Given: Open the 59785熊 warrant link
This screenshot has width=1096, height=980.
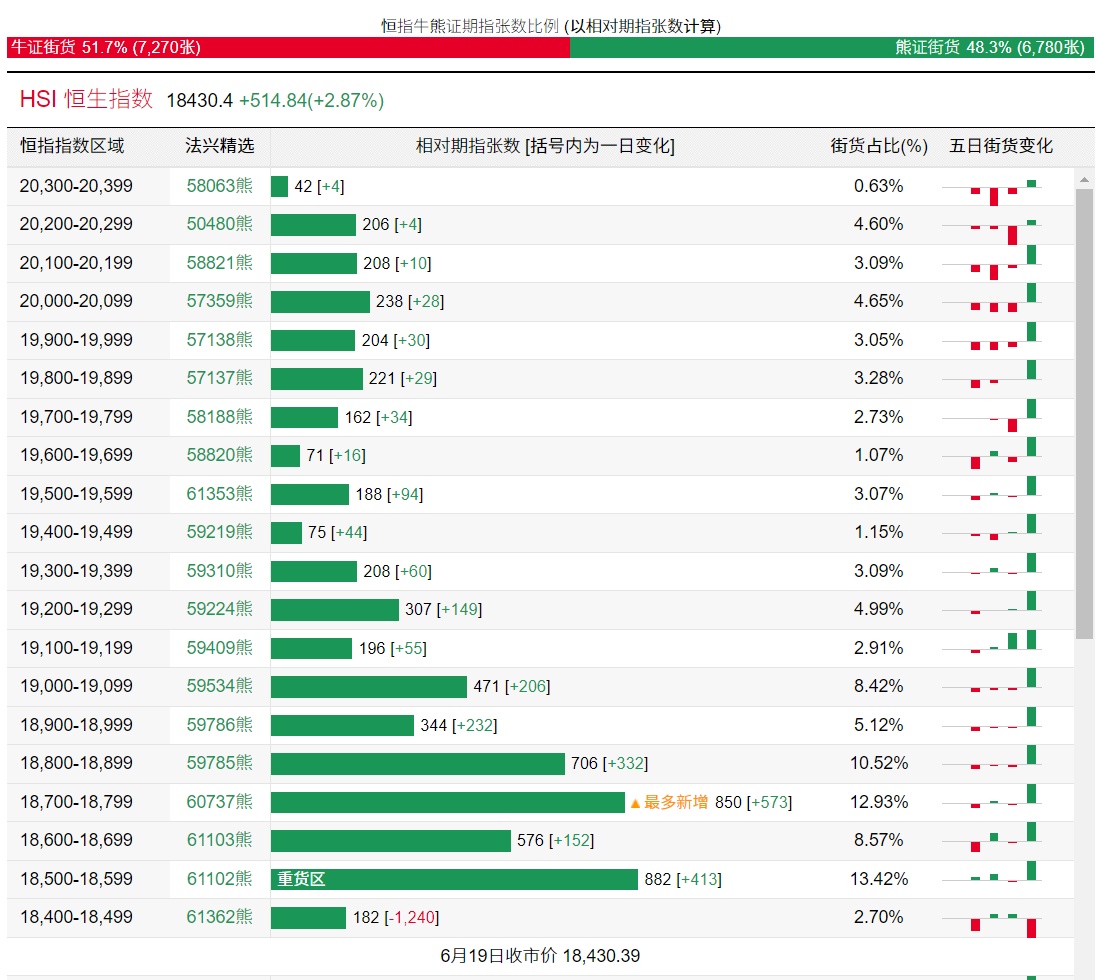Looking at the screenshot, I should tap(219, 763).
